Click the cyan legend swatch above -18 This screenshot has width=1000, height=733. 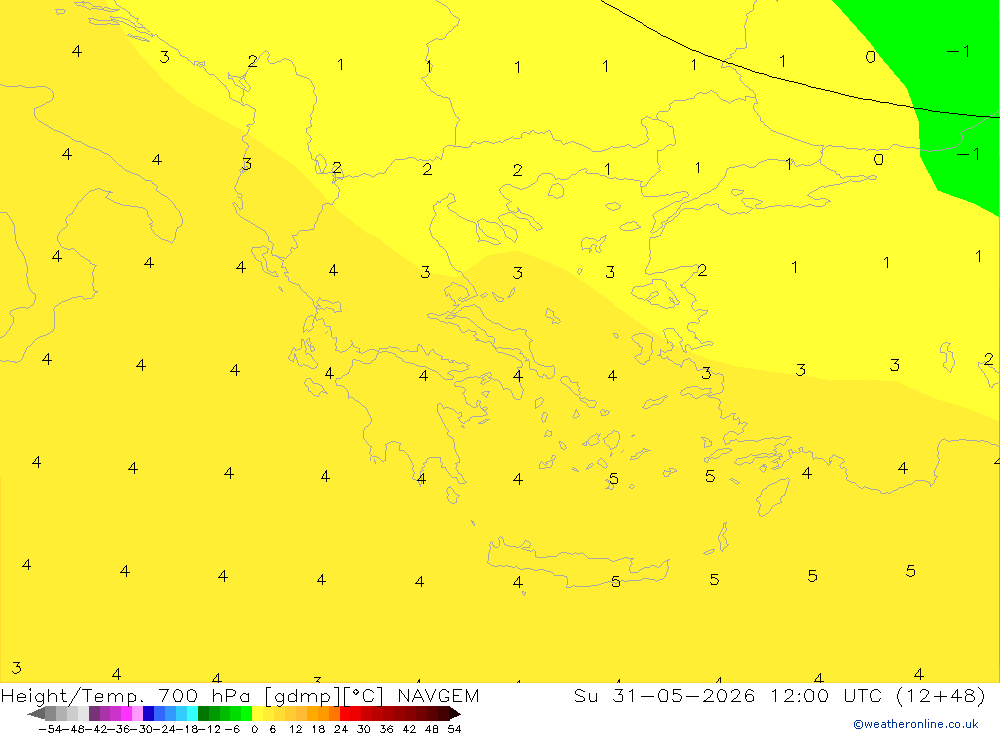click(192, 714)
